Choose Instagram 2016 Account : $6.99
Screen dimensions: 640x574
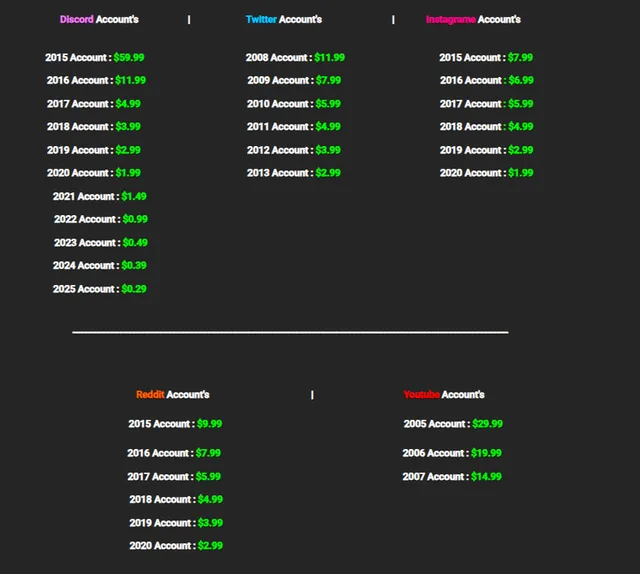(x=487, y=80)
